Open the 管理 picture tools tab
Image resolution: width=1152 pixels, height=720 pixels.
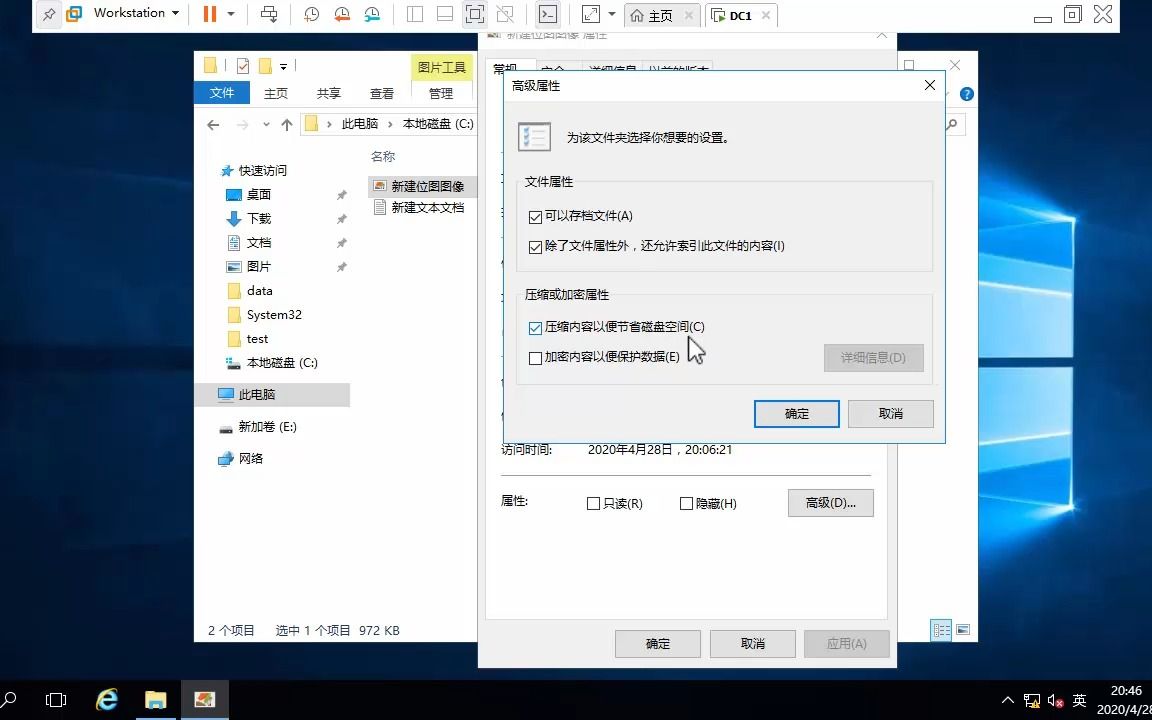coord(441,93)
